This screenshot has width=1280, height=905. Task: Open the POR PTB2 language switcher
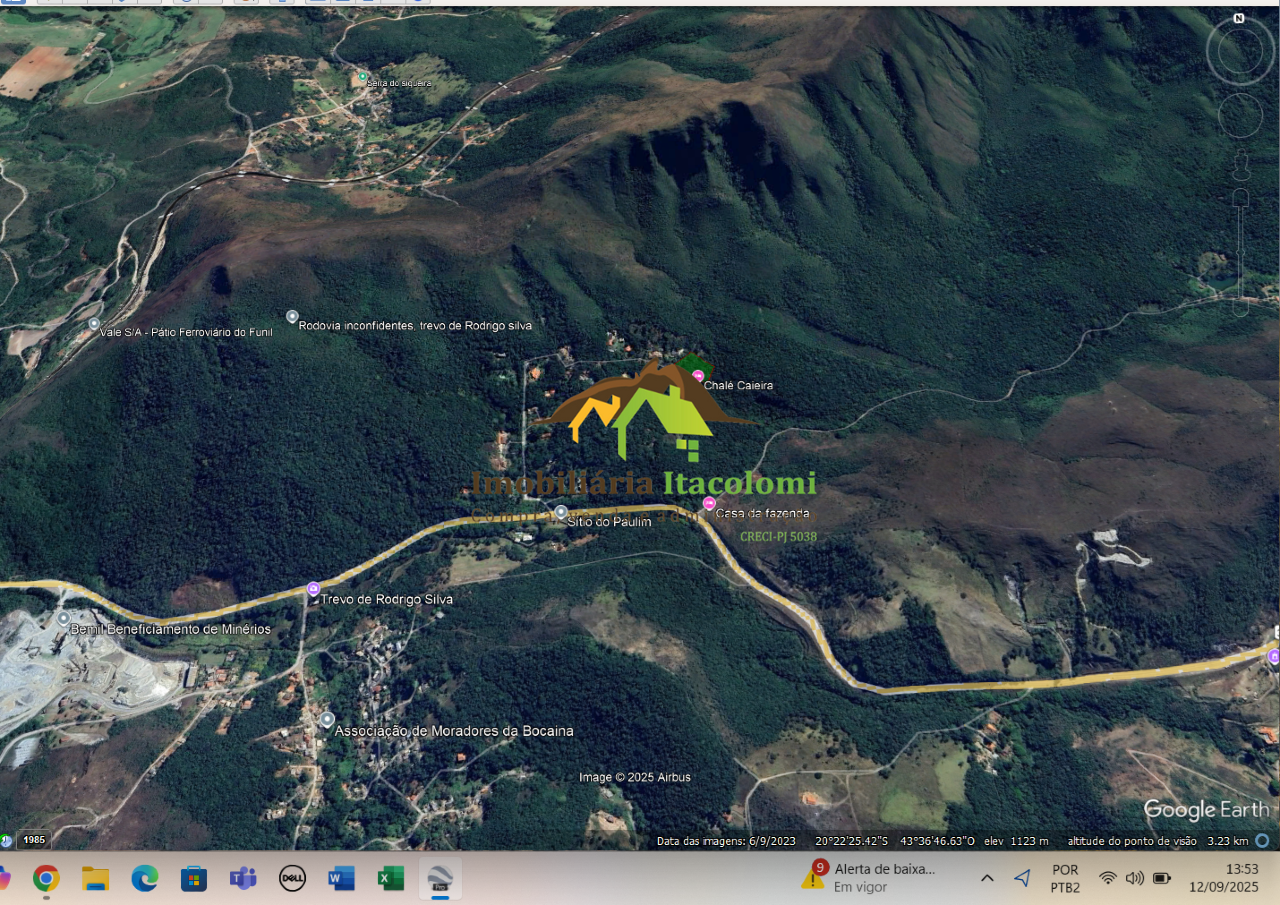[x=1065, y=878]
